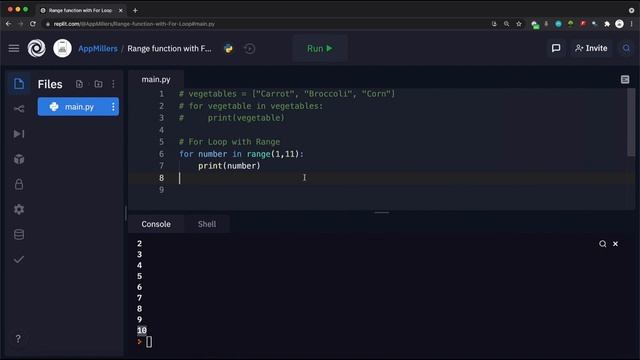Clear the console with X icon
The height and width of the screenshot is (360, 640).
(x=616, y=244)
